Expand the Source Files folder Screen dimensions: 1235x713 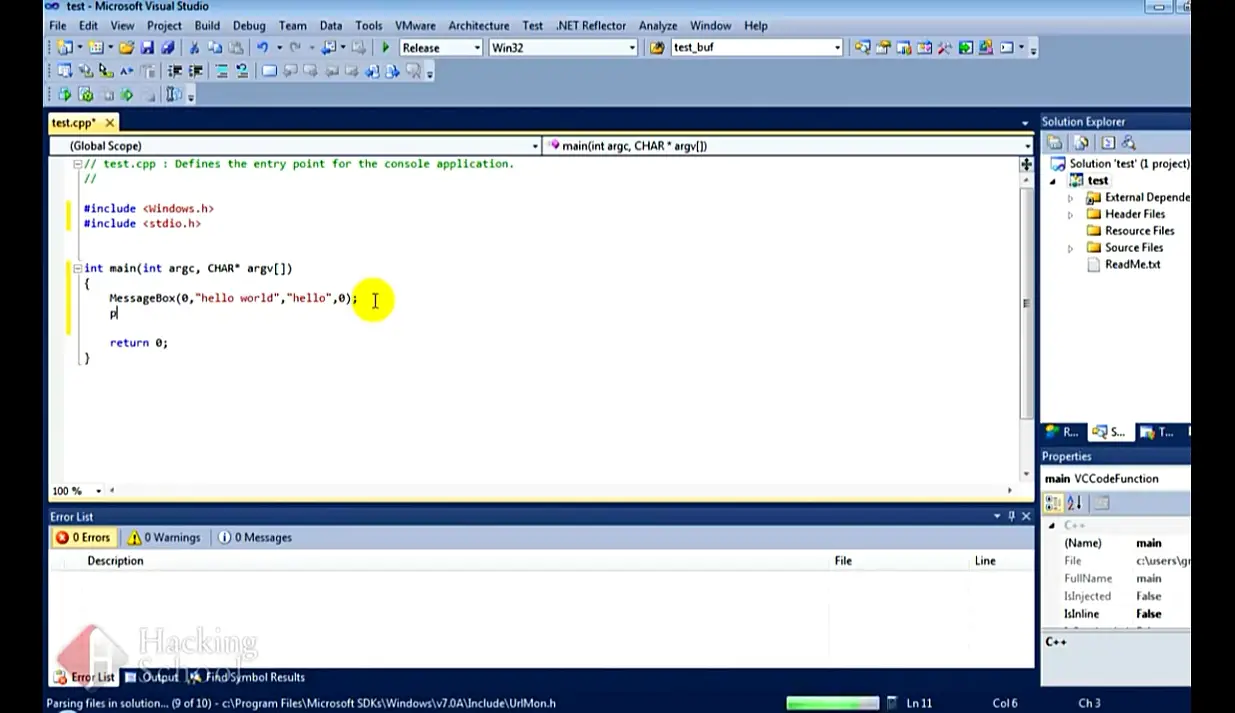[x=1071, y=248]
